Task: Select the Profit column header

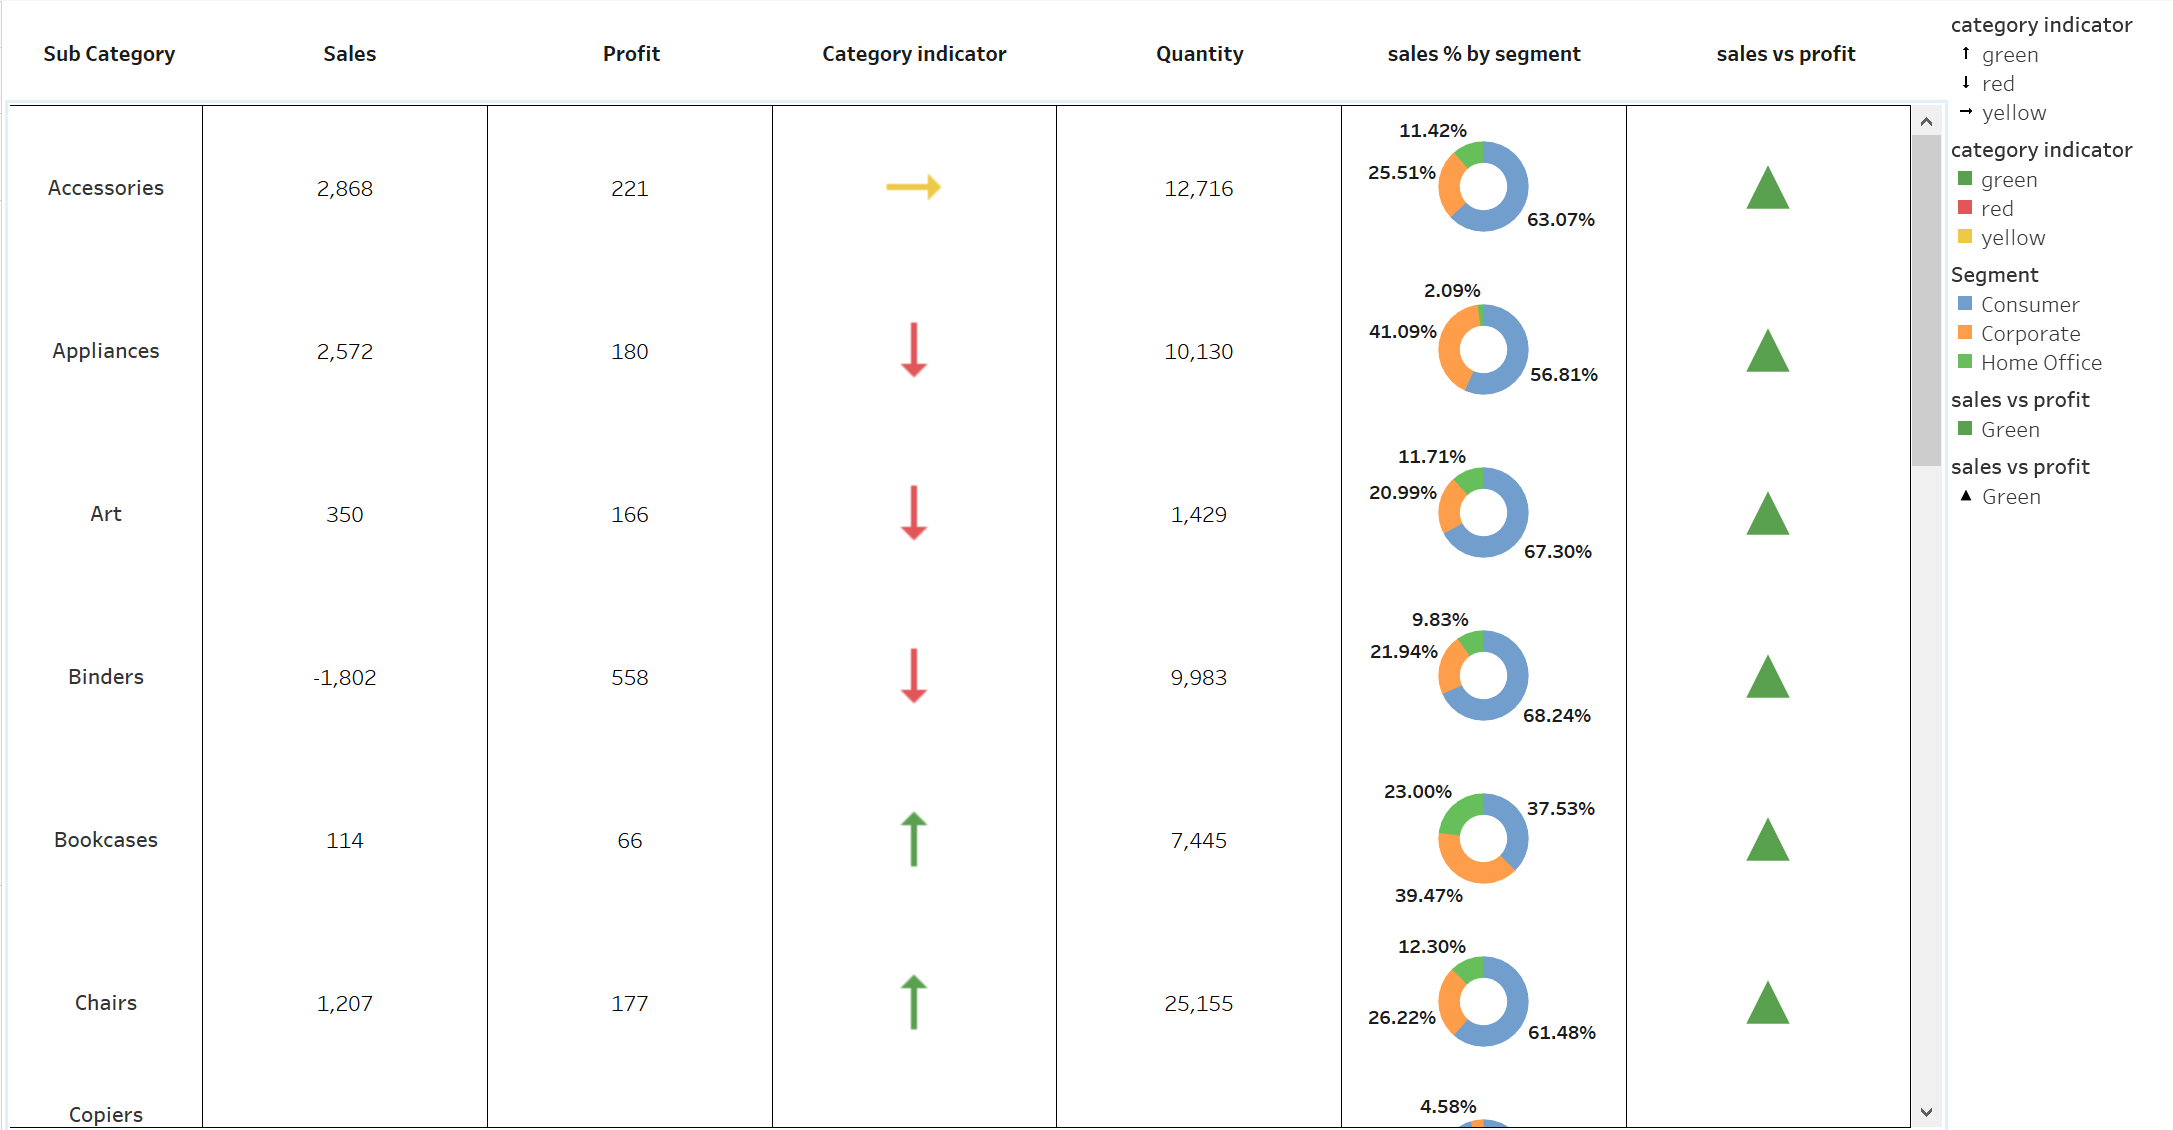Action: click(629, 54)
